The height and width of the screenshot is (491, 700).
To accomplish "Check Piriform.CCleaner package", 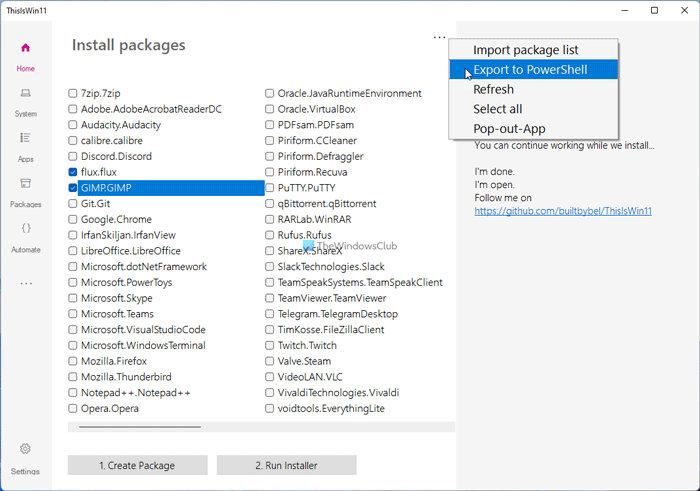I will (x=269, y=141).
